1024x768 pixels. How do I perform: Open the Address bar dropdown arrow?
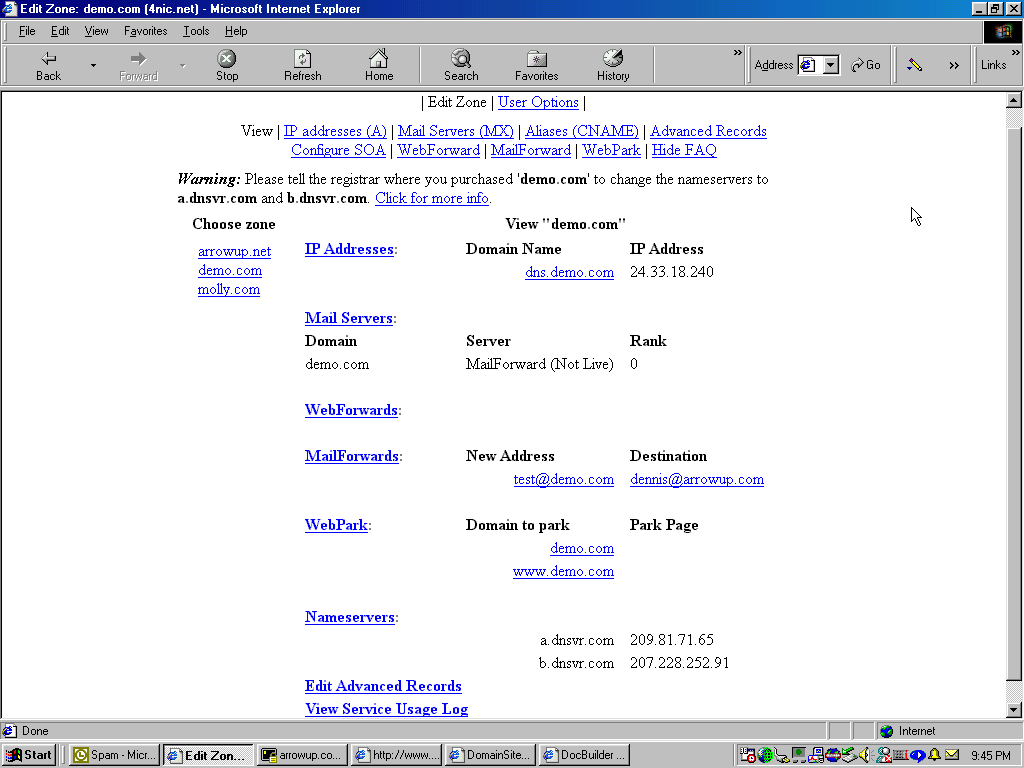click(831, 65)
